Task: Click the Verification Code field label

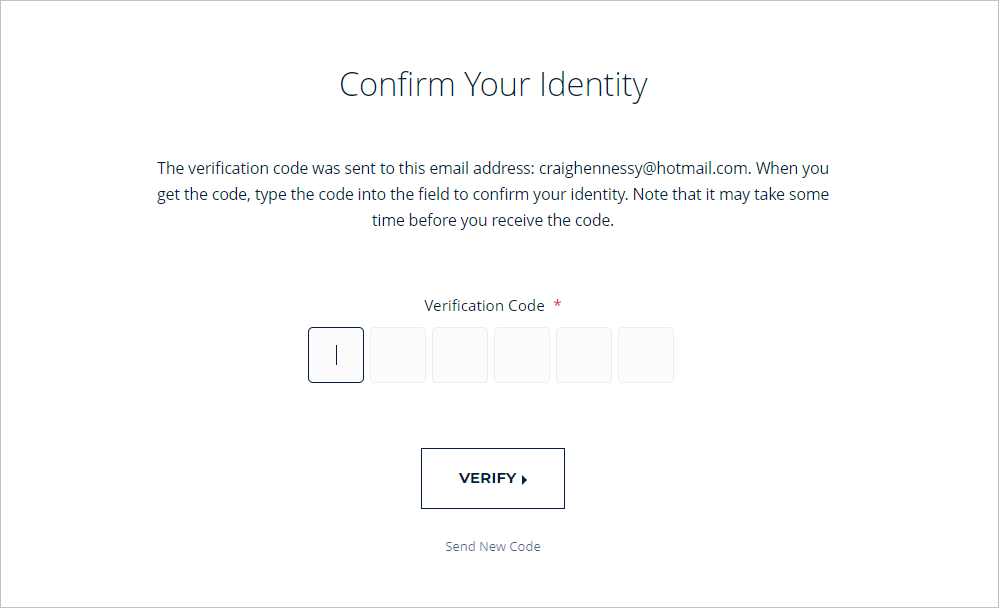Action: 484,305
